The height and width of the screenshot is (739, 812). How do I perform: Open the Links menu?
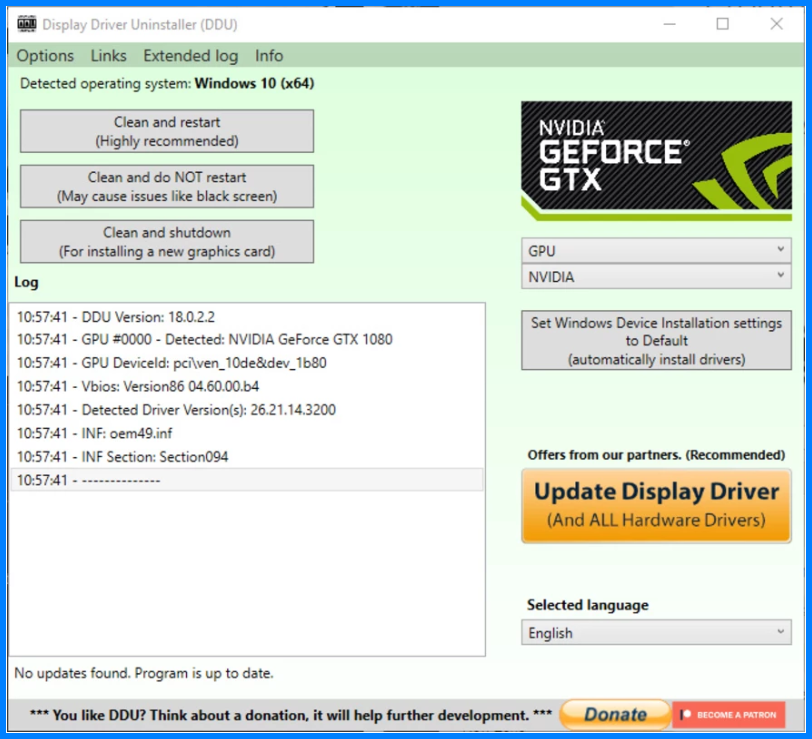pyautogui.click(x=108, y=56)
